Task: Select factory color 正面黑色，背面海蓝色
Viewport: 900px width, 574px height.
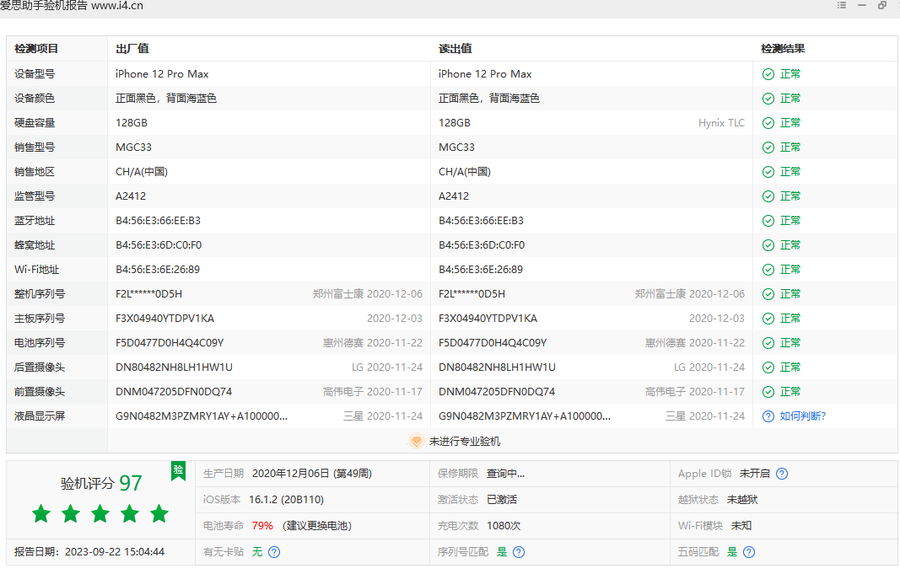Action: [x=166, y=99]
